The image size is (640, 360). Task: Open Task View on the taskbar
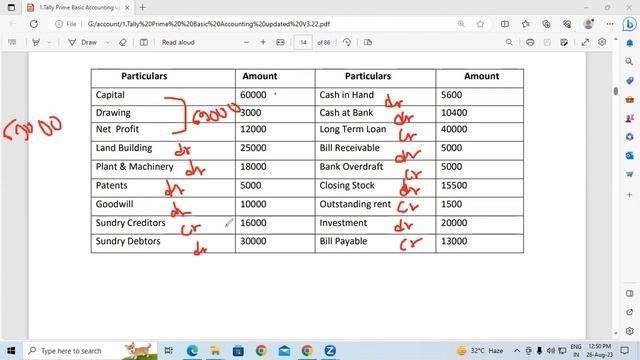(x=168, y=351)
